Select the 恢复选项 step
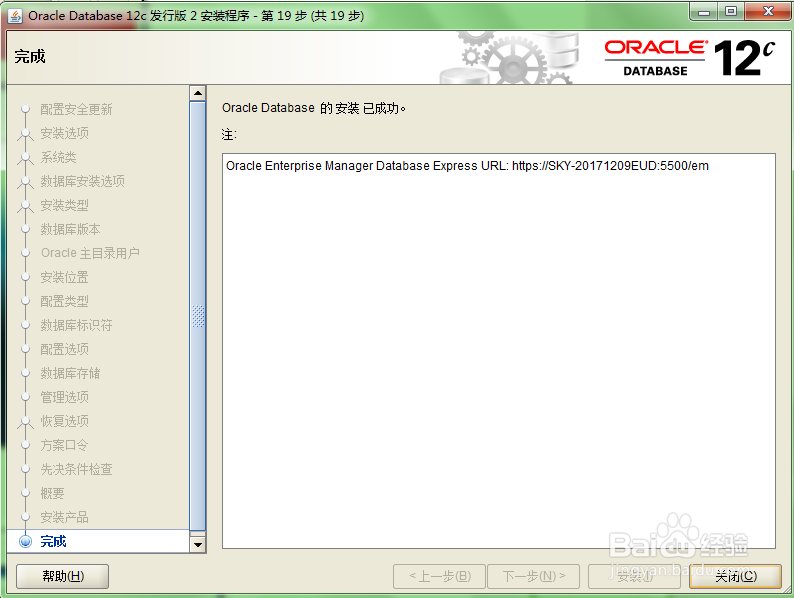This screenshot has height=598, width=794. coord(64,421)
